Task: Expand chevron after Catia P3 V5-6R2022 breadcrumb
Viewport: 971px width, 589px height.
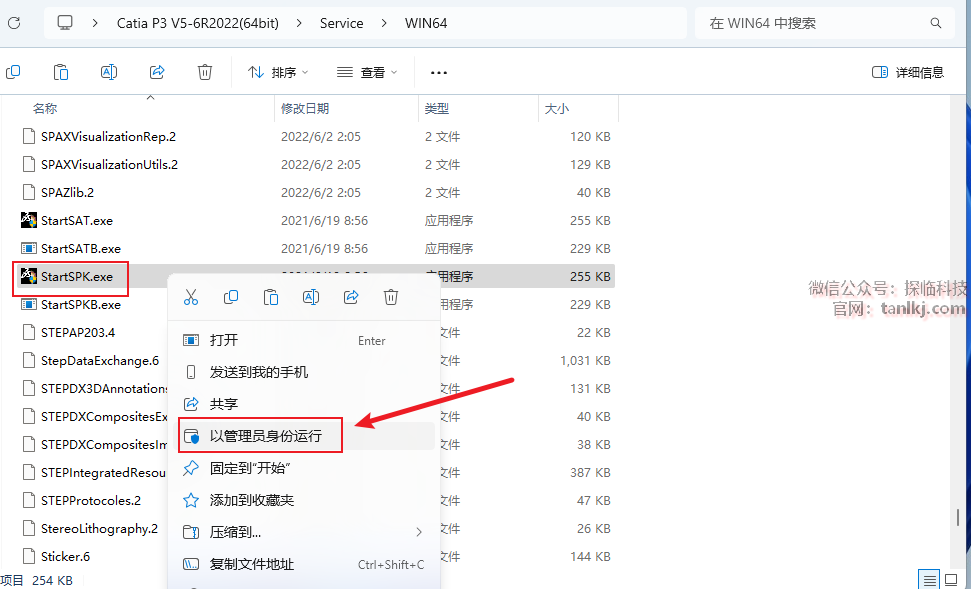Action: click(x=300, y=23)
